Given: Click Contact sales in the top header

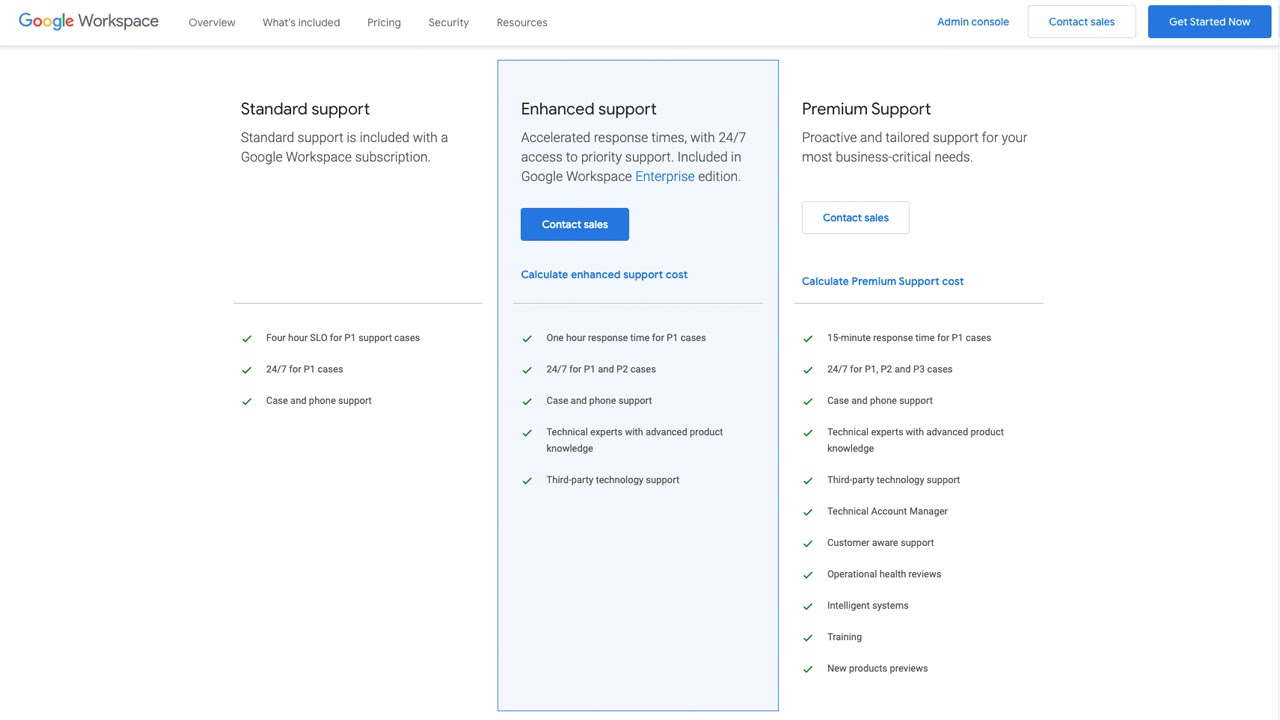Looking at the screenshot, I should 1081,22.
